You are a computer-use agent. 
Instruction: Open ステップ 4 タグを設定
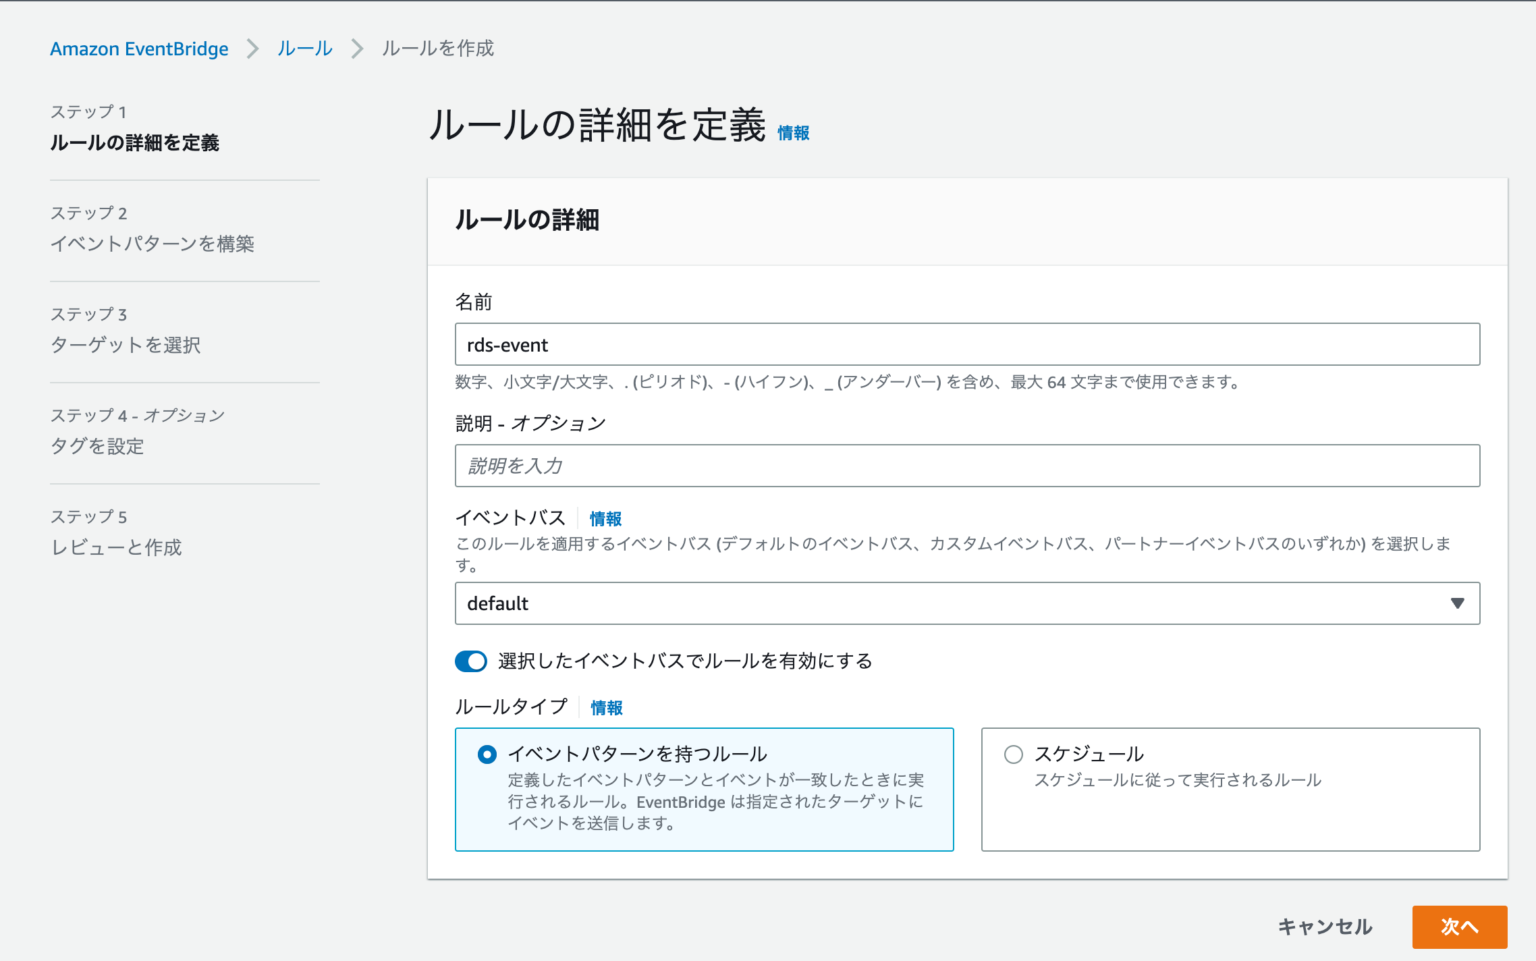pyautogui.click(x=95, y=446)
